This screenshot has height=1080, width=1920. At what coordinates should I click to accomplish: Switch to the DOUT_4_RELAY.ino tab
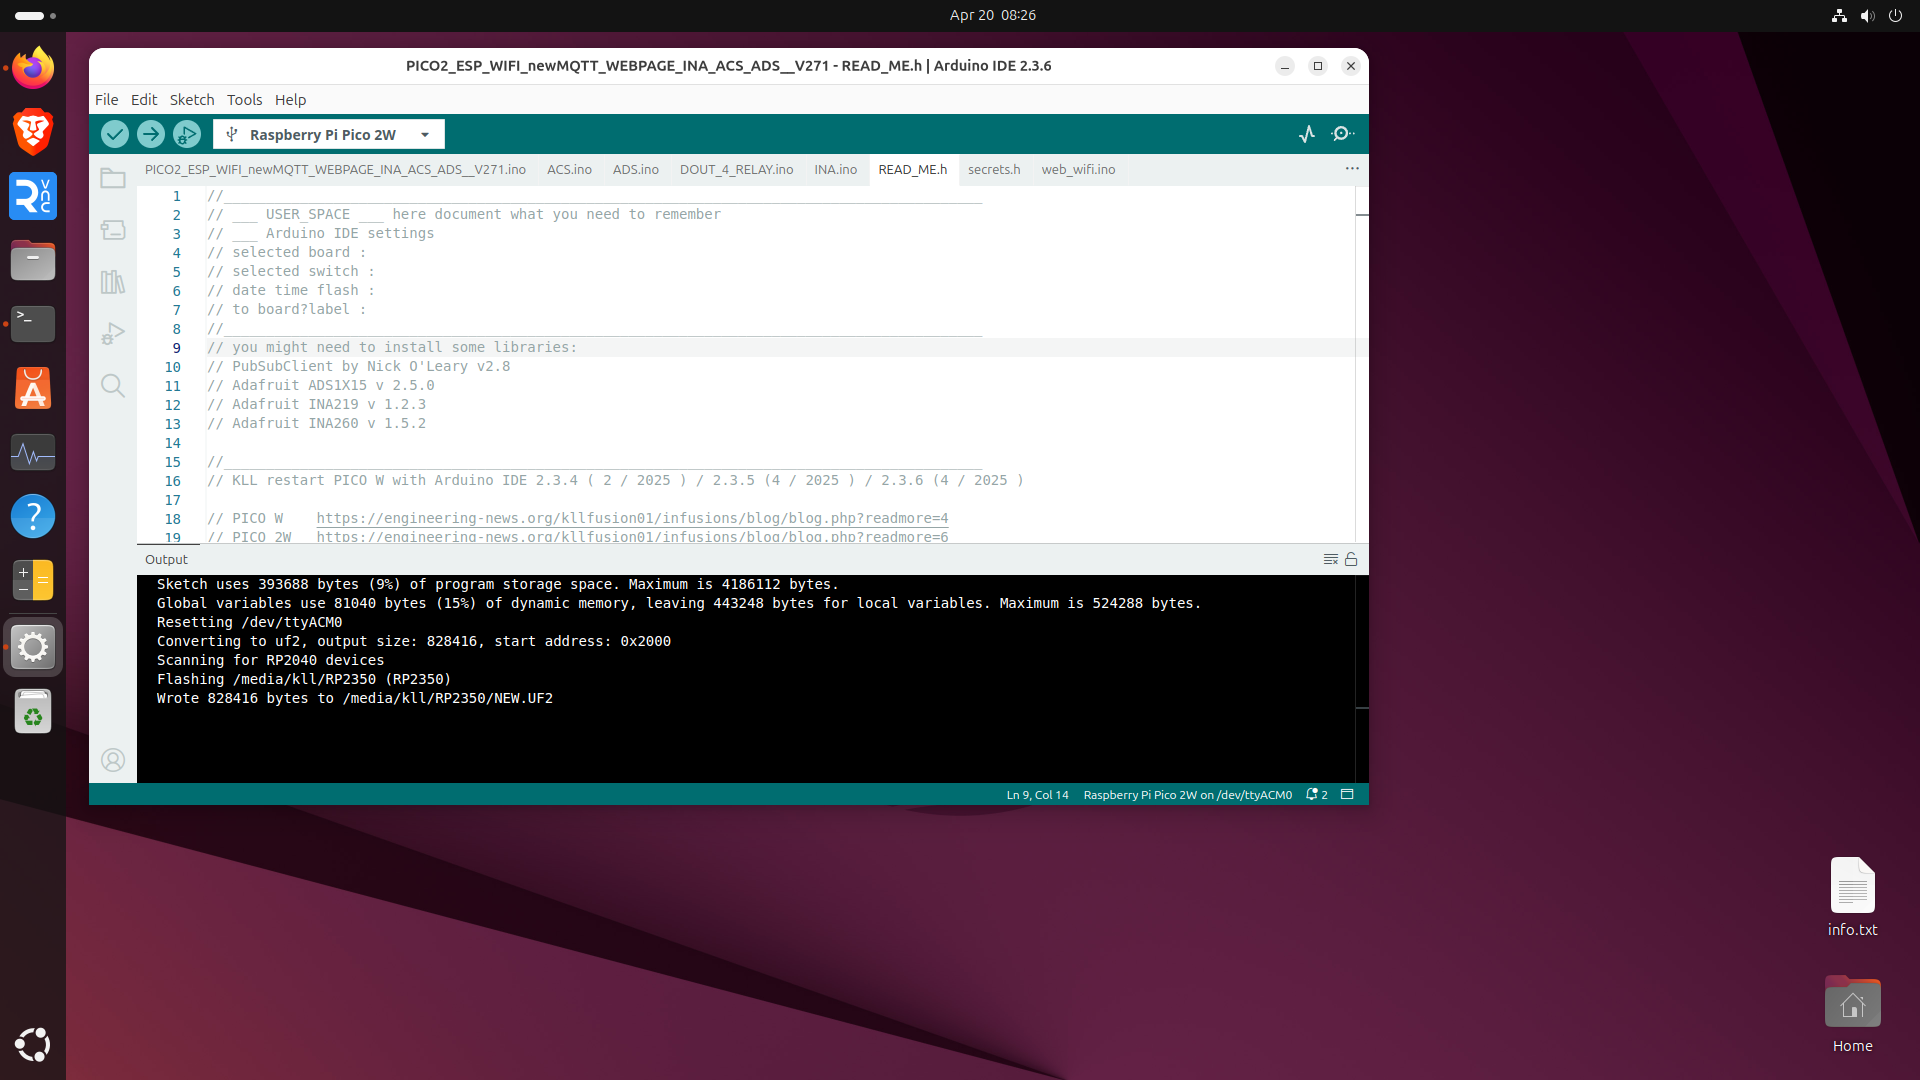736,170
